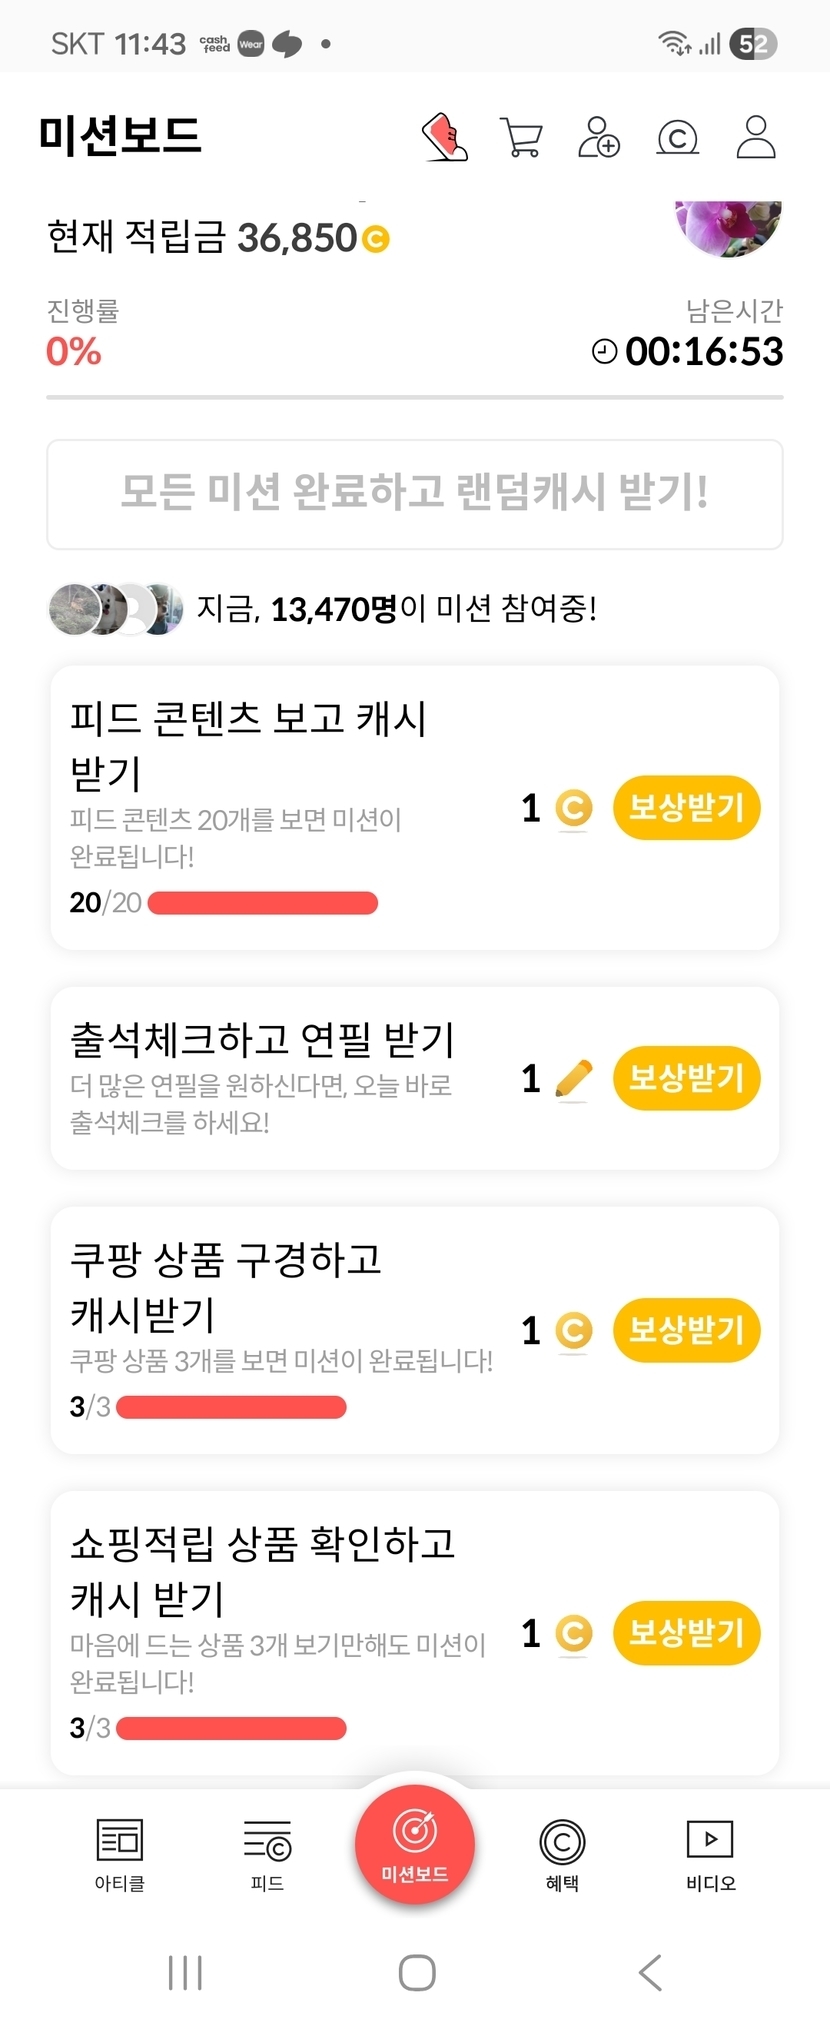
Task: Tap the red sneaker step-counter icon
Action: [x=445, y=137]
